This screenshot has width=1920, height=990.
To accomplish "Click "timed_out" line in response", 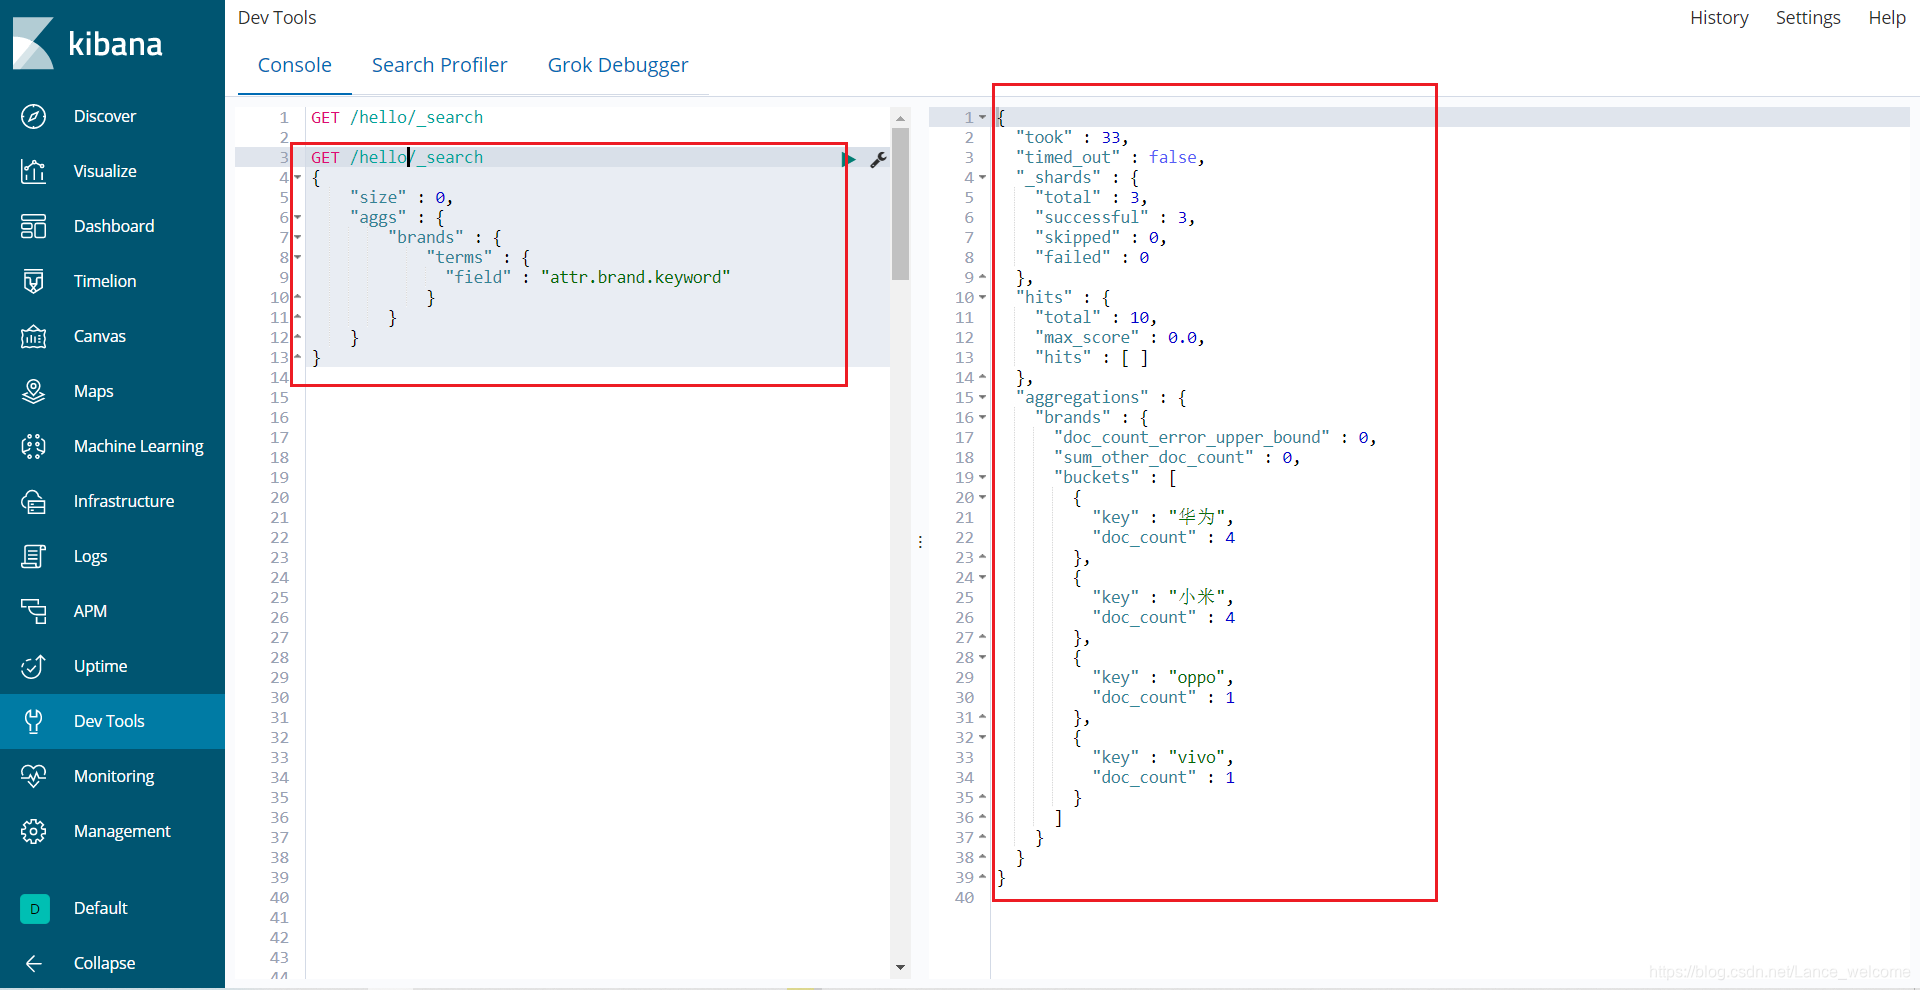I will point(1110,157).
